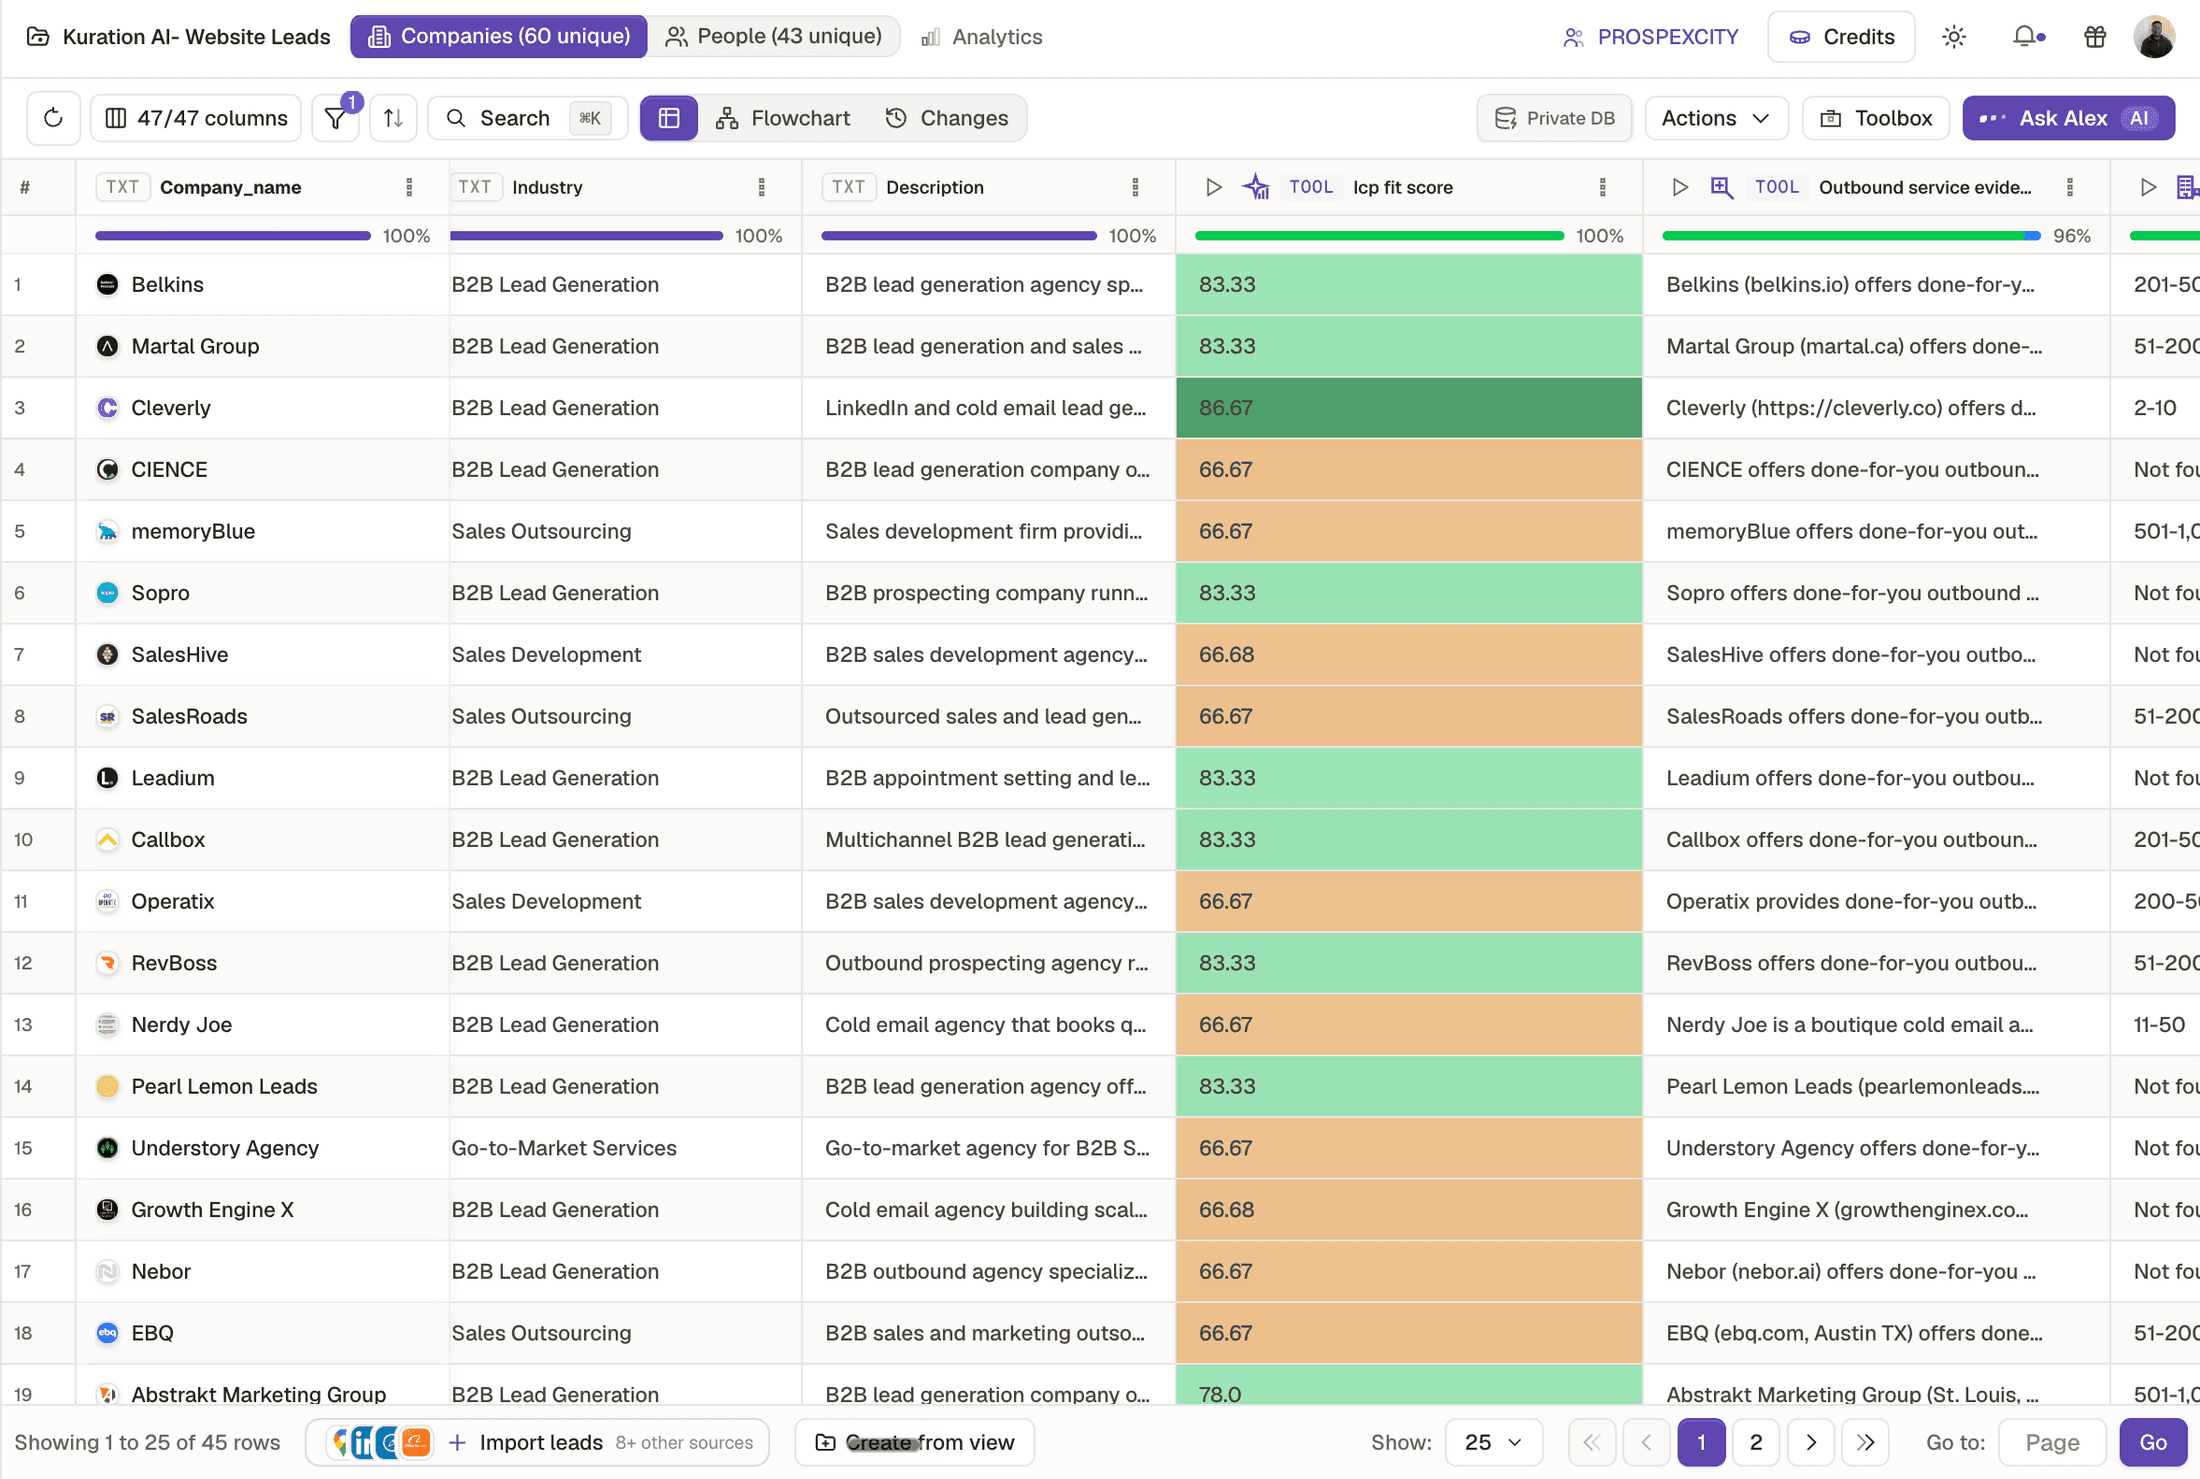
Task: Open the notifications bell
Action: point(2025,37)
